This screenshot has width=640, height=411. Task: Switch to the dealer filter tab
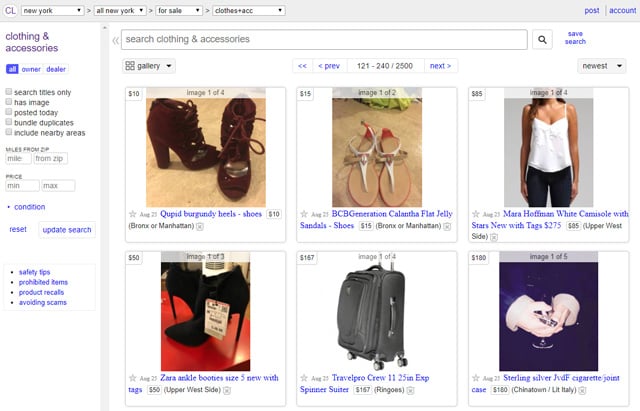tap(56, 69)
